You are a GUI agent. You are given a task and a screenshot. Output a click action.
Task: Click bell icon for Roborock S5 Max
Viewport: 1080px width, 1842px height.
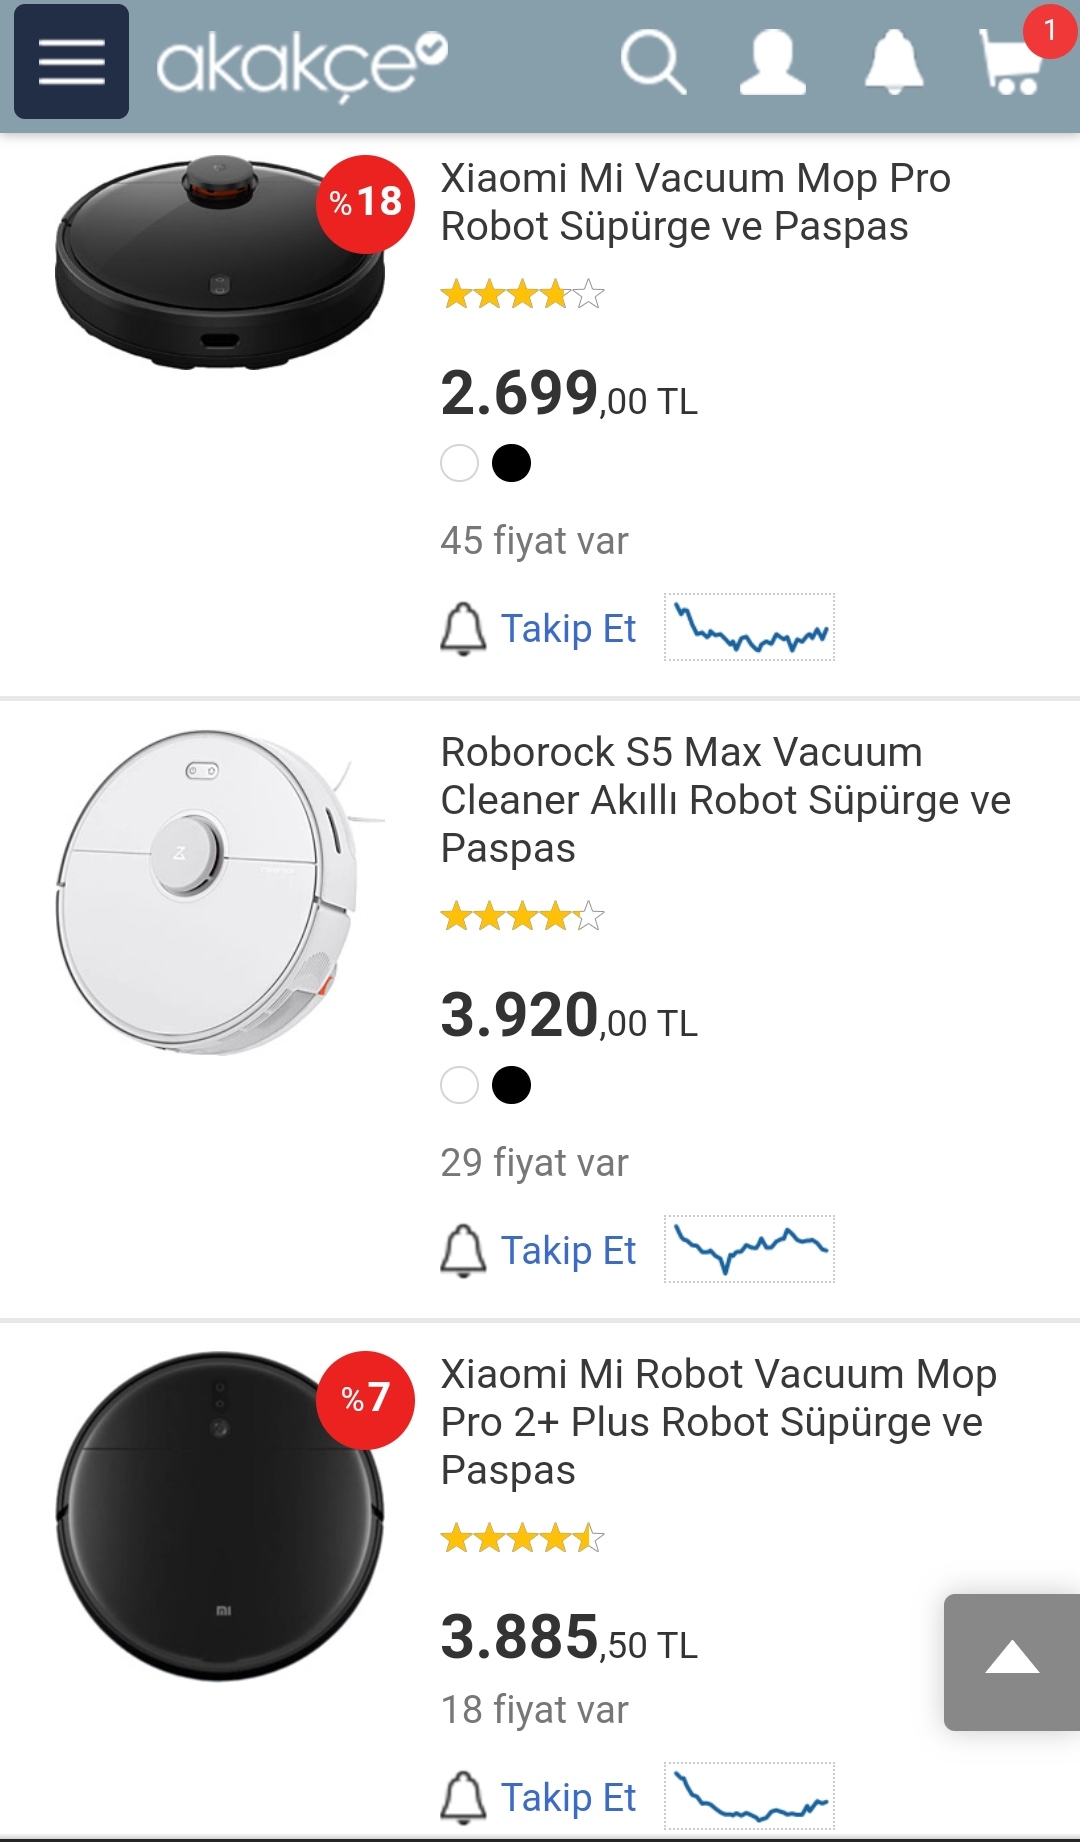(463, 1251)
